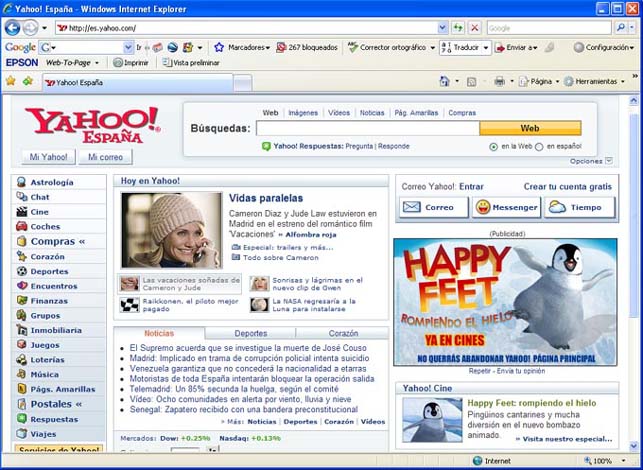Click the browser Forward arrow button

tap(30, 28)
